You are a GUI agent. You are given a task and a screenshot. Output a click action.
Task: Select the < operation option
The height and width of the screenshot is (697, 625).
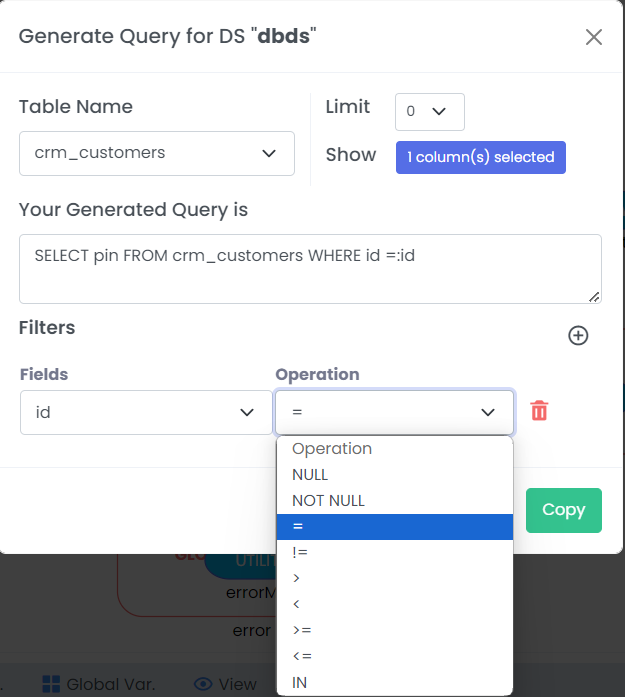pos(395,604)
